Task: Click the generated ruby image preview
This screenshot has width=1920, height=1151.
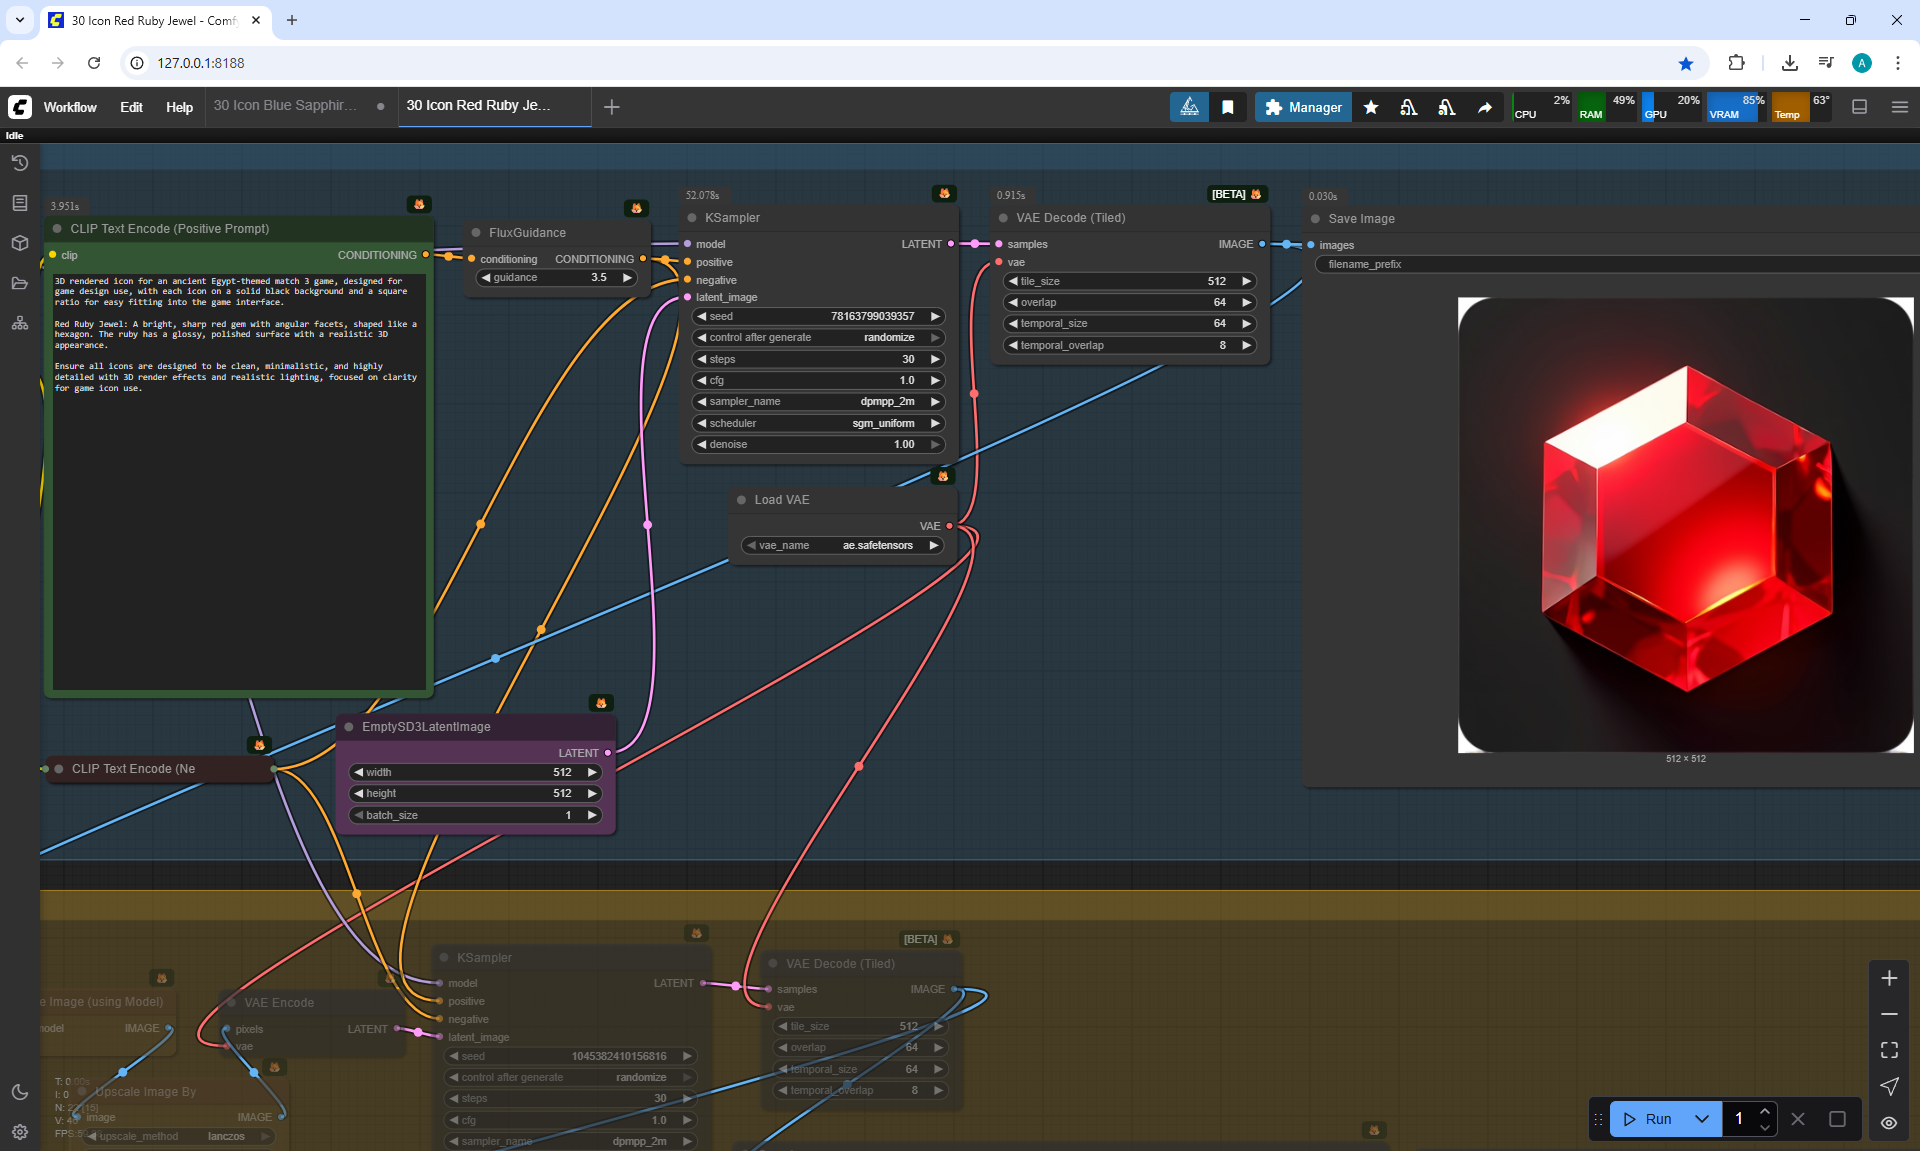Action: coord(1685,524)
